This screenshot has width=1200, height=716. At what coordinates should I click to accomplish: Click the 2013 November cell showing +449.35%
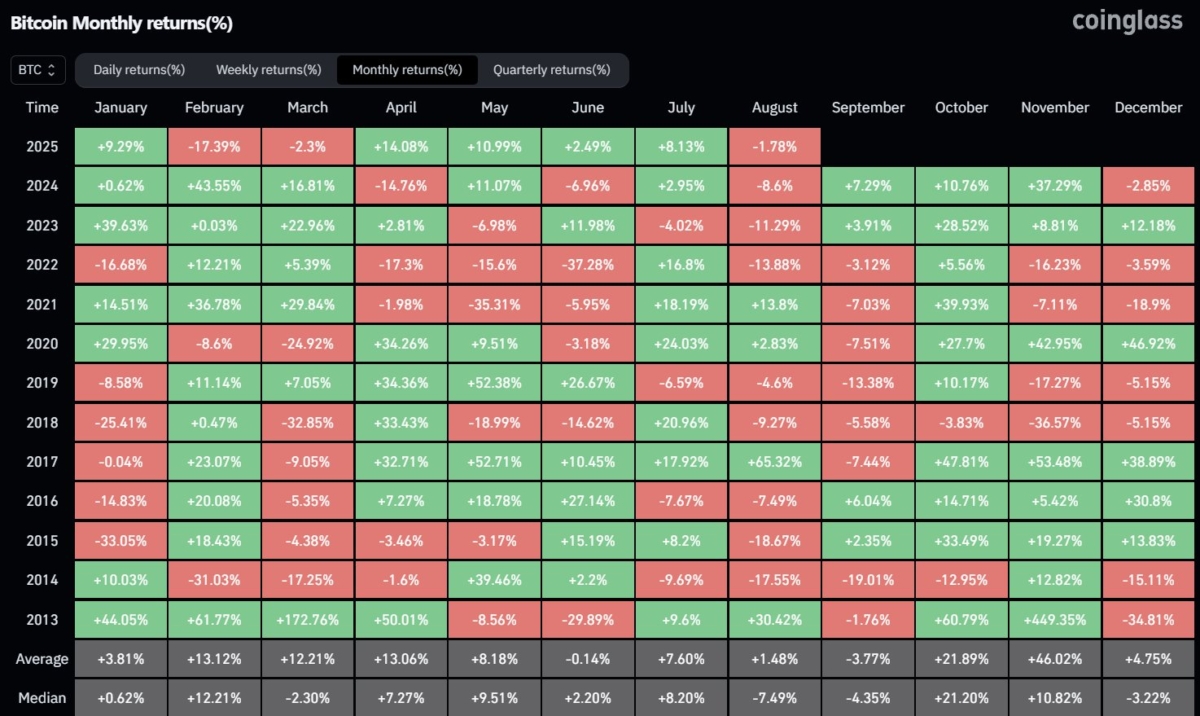[1055, 619]
